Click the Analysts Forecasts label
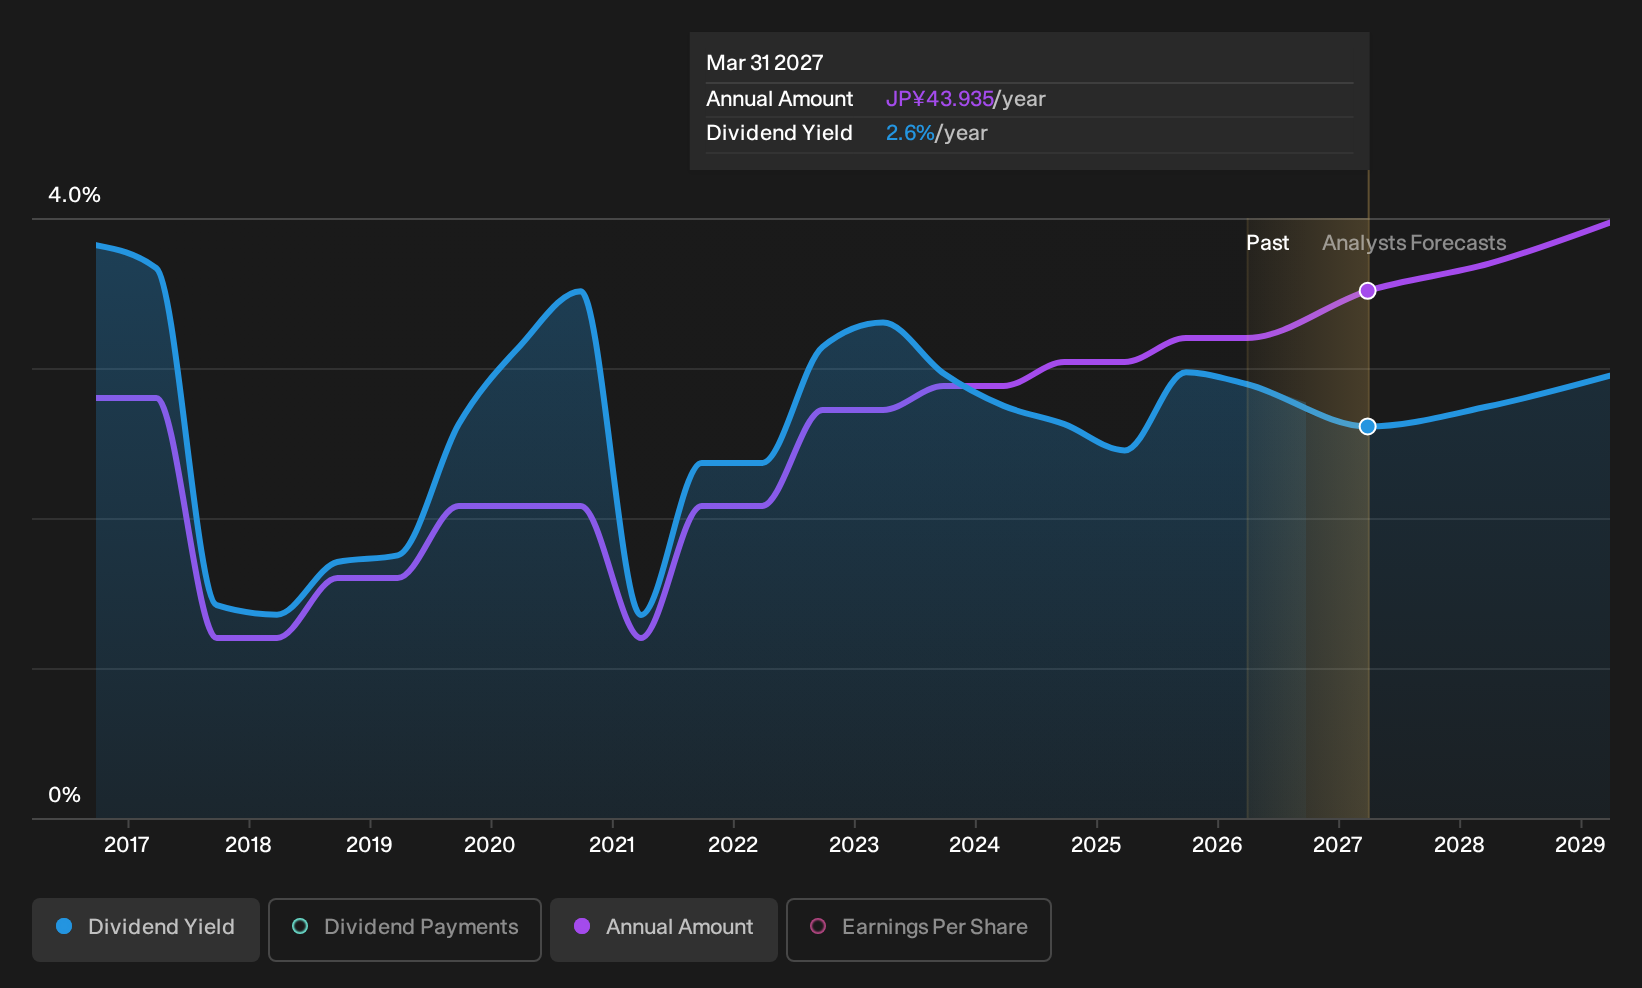This screenshot has width=1642, height=988. click(x=1414, y=243)
